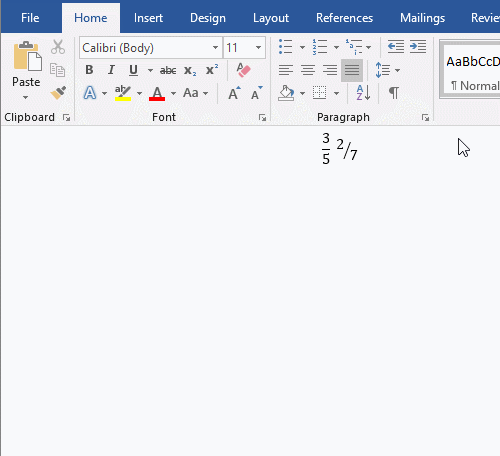Open Clipboard pane dialog launcher
Viewport: 500px width, 456px height.
click(x=66, y=117)
